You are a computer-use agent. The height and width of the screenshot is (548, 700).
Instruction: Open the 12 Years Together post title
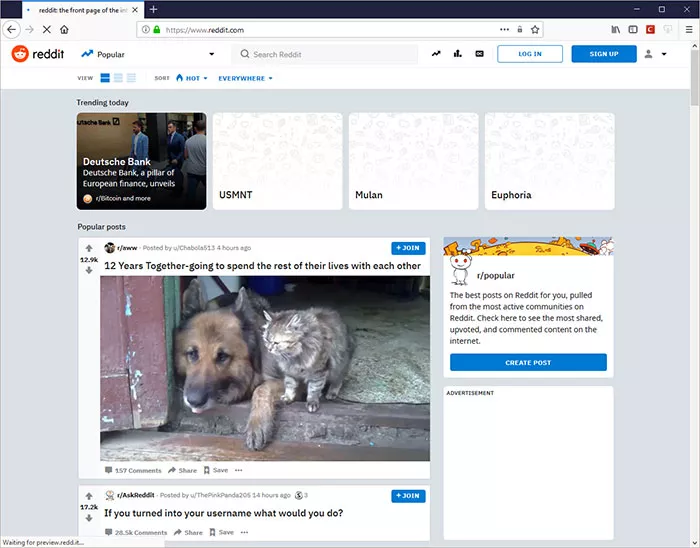(x=262, y=266)
